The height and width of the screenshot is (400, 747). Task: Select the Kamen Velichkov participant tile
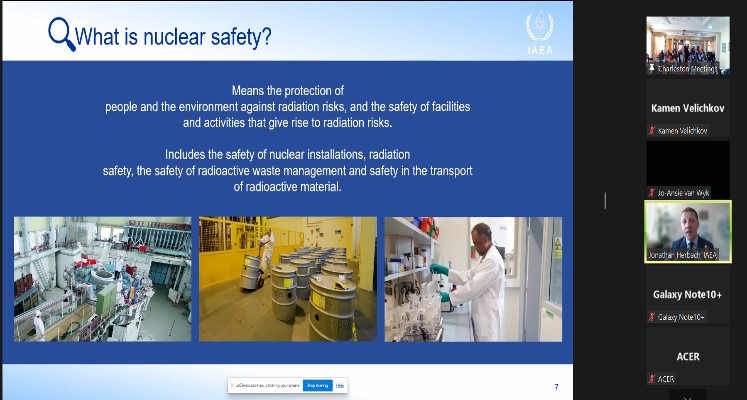click(x=687, y=108)
